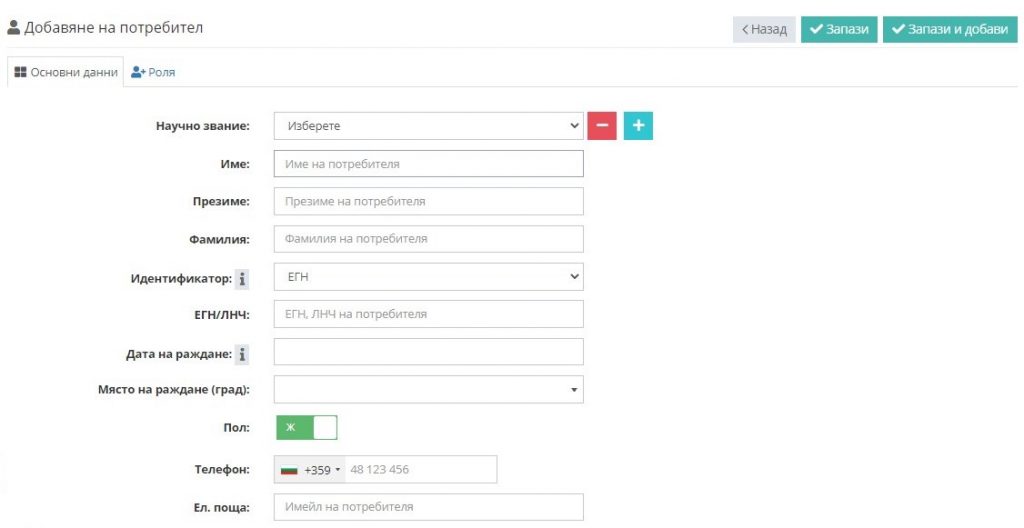Click into the Фамилия input field

click(428, 239)
